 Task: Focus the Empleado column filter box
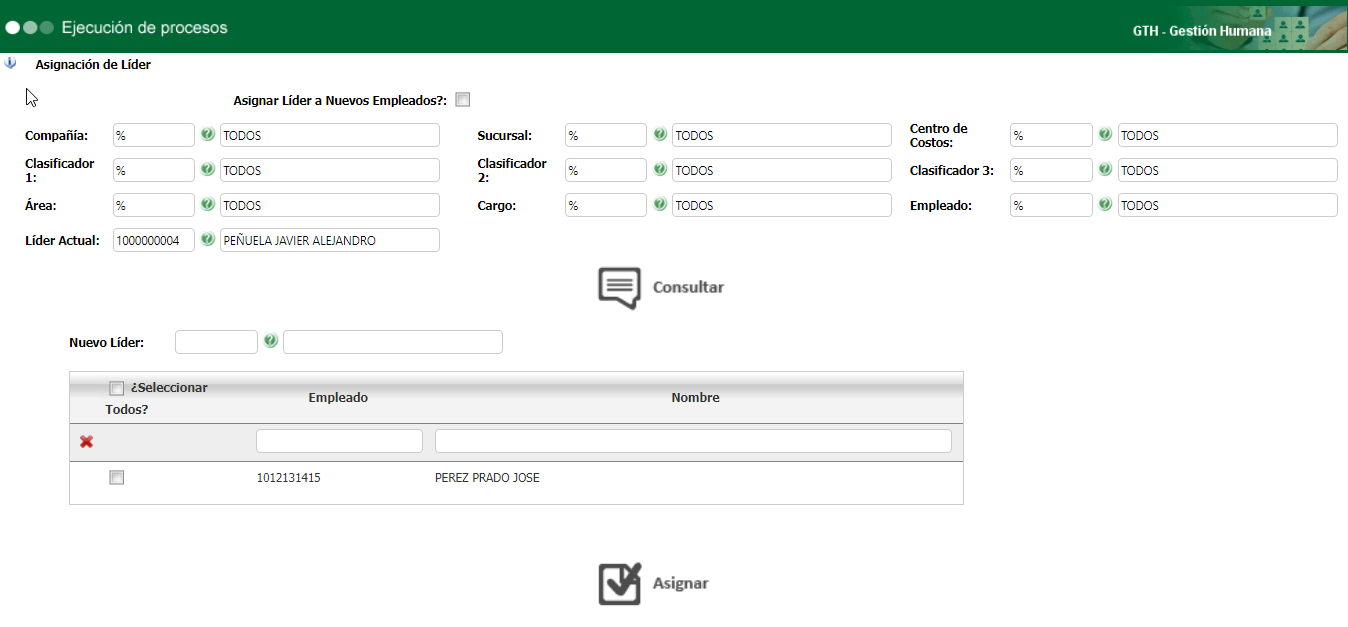coord(339,441)
